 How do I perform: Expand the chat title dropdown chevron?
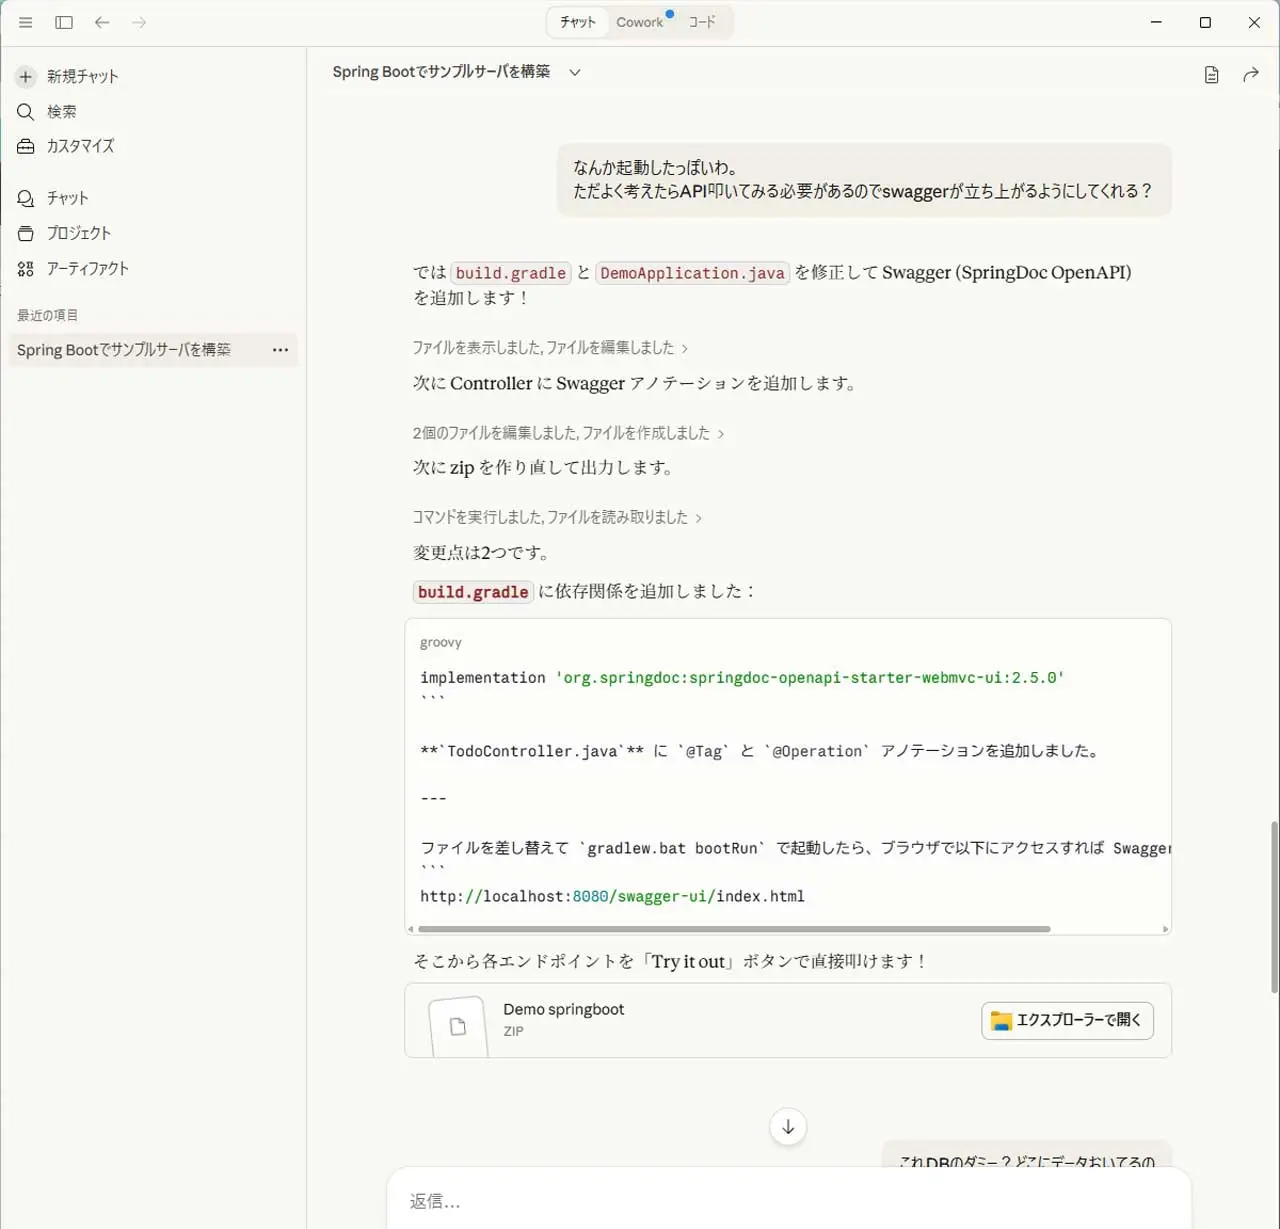(x=575, y=72)
